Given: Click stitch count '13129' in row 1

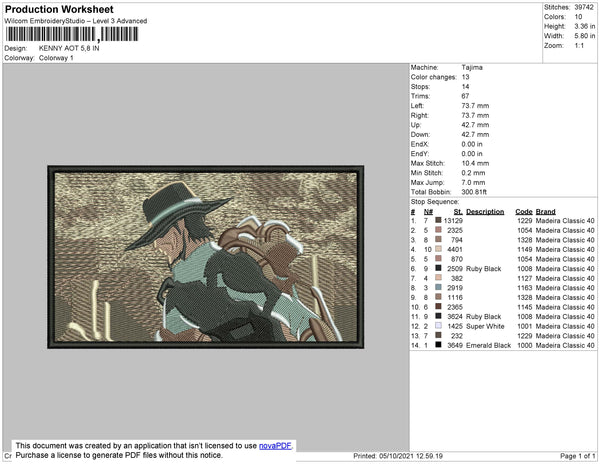Looking at the screenshot, I should point(453,221).
